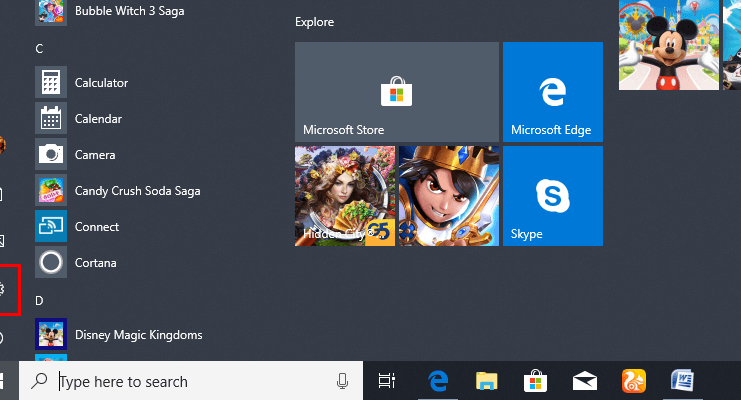Open Word from the taskbar
The image size is (741, 400).
click(x=682, y=381)
